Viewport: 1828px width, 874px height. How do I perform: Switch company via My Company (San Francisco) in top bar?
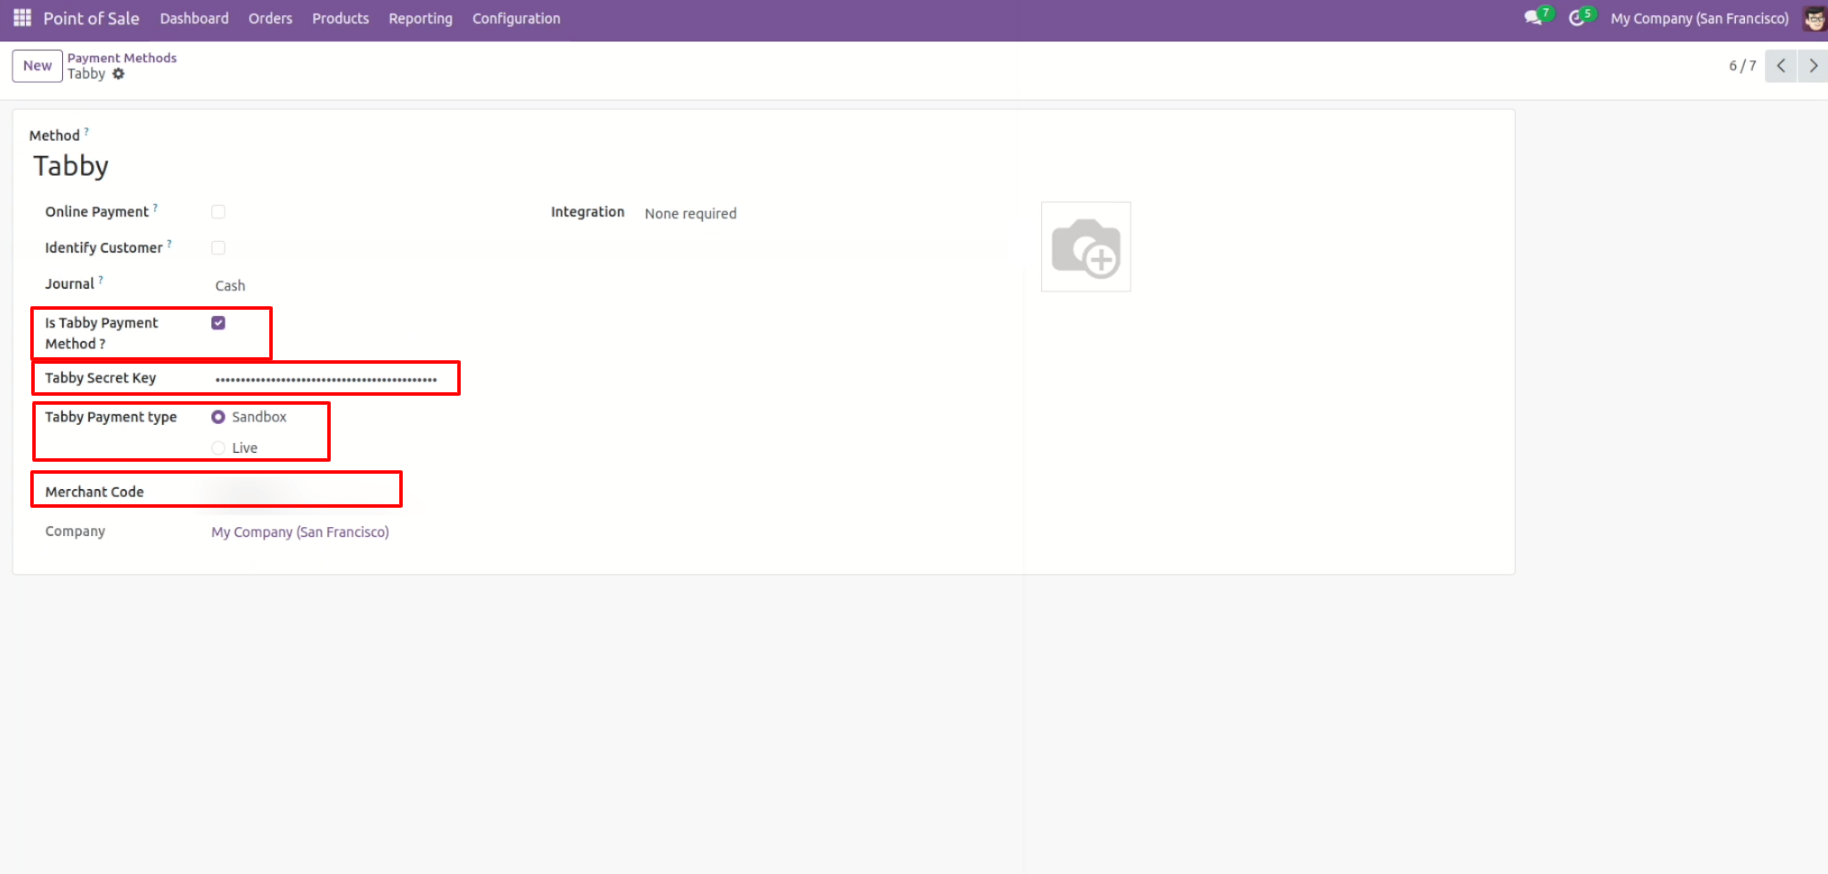[x=1699, y=18]
